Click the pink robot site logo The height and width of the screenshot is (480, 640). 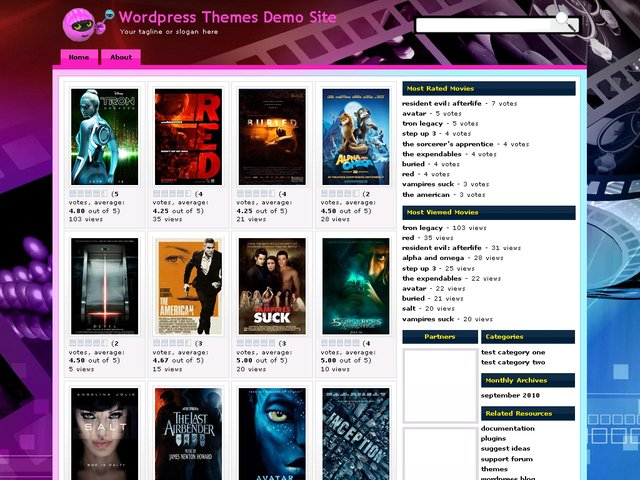(87, 24)
